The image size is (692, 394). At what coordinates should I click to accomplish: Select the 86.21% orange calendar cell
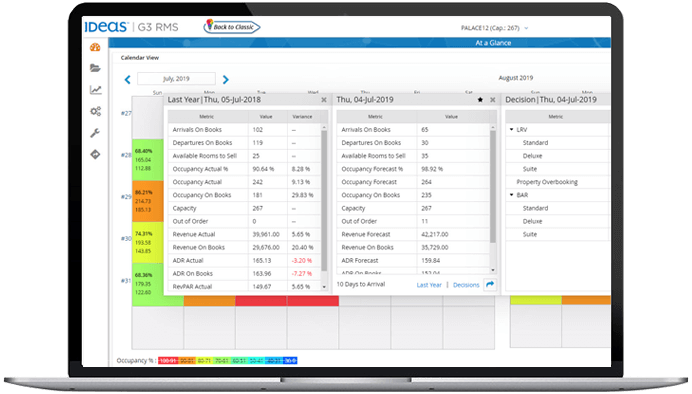147,201
